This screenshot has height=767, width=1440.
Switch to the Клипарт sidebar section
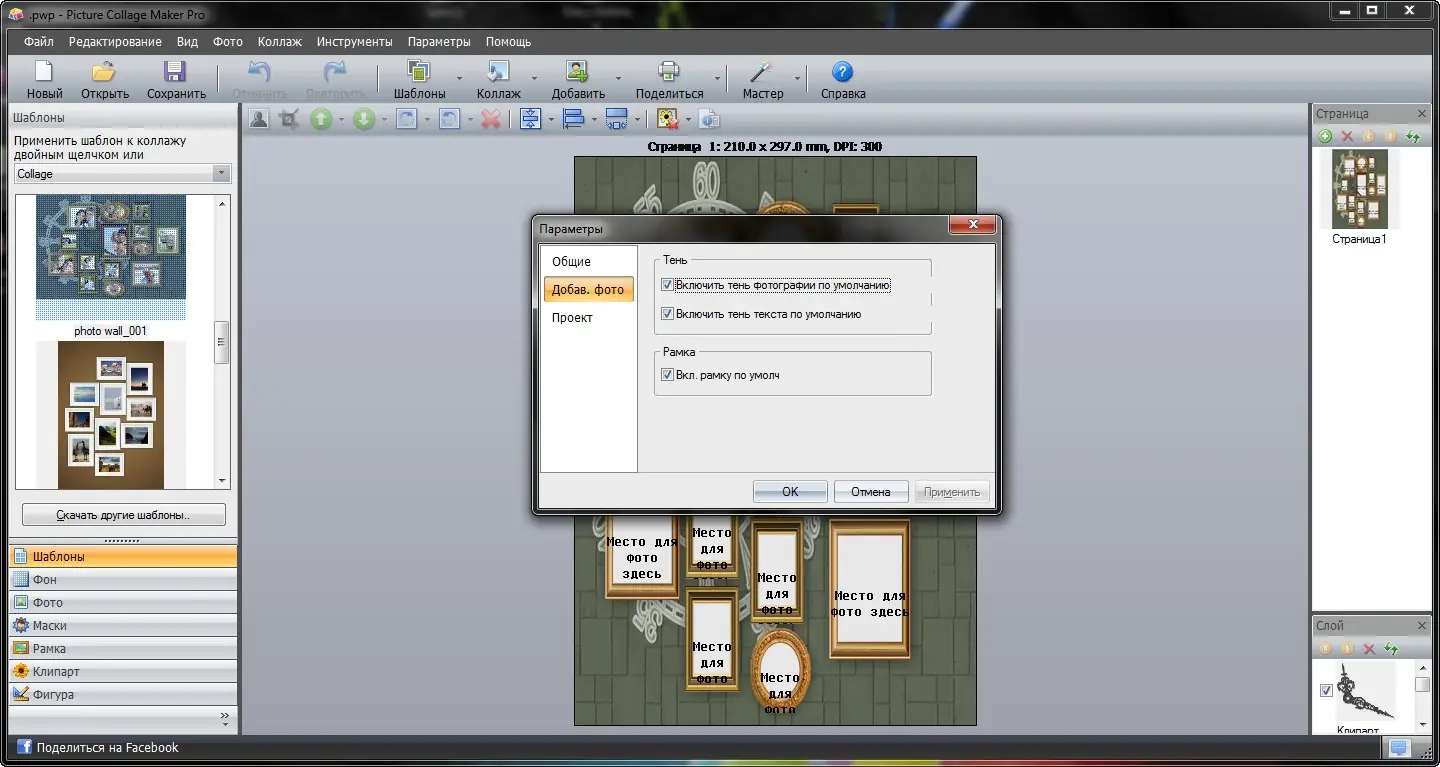pyautogui.click(x=123, y=671)
